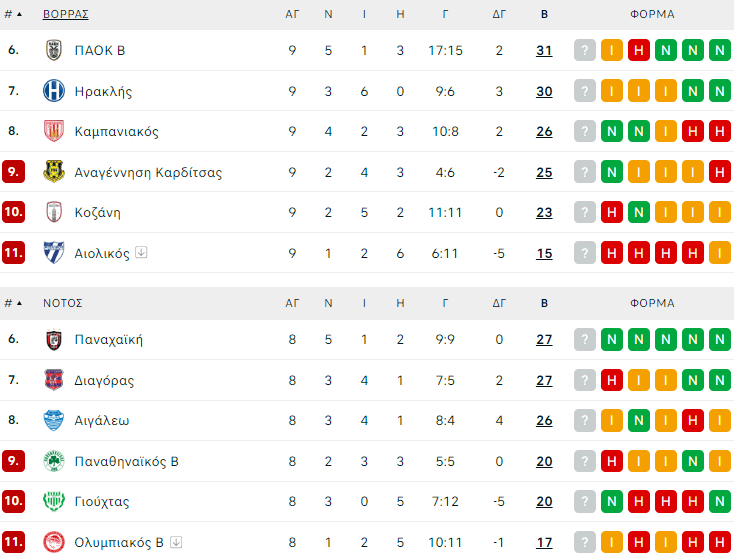Click the last red H form badge for Καμπανιακός

click(x=717, y=131)
